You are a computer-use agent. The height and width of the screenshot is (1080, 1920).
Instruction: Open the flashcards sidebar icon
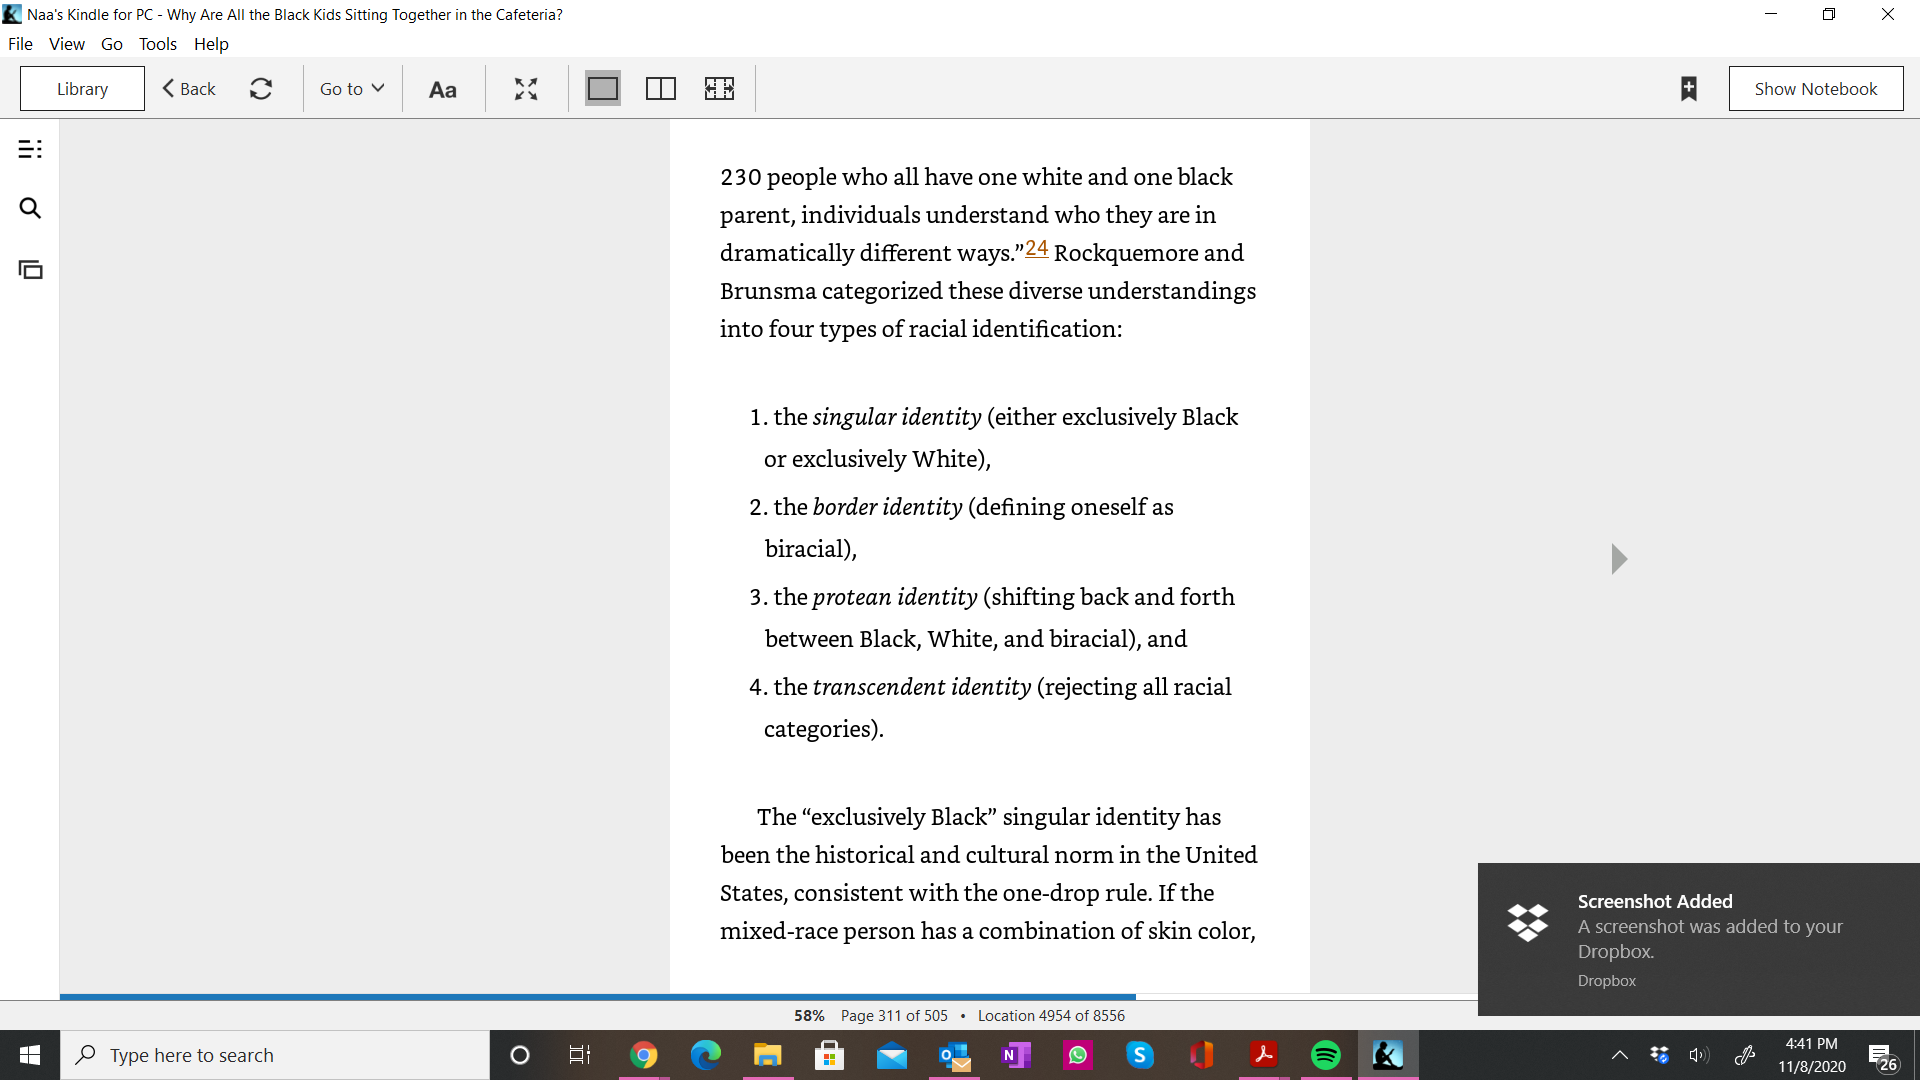(x=30, y=269)
